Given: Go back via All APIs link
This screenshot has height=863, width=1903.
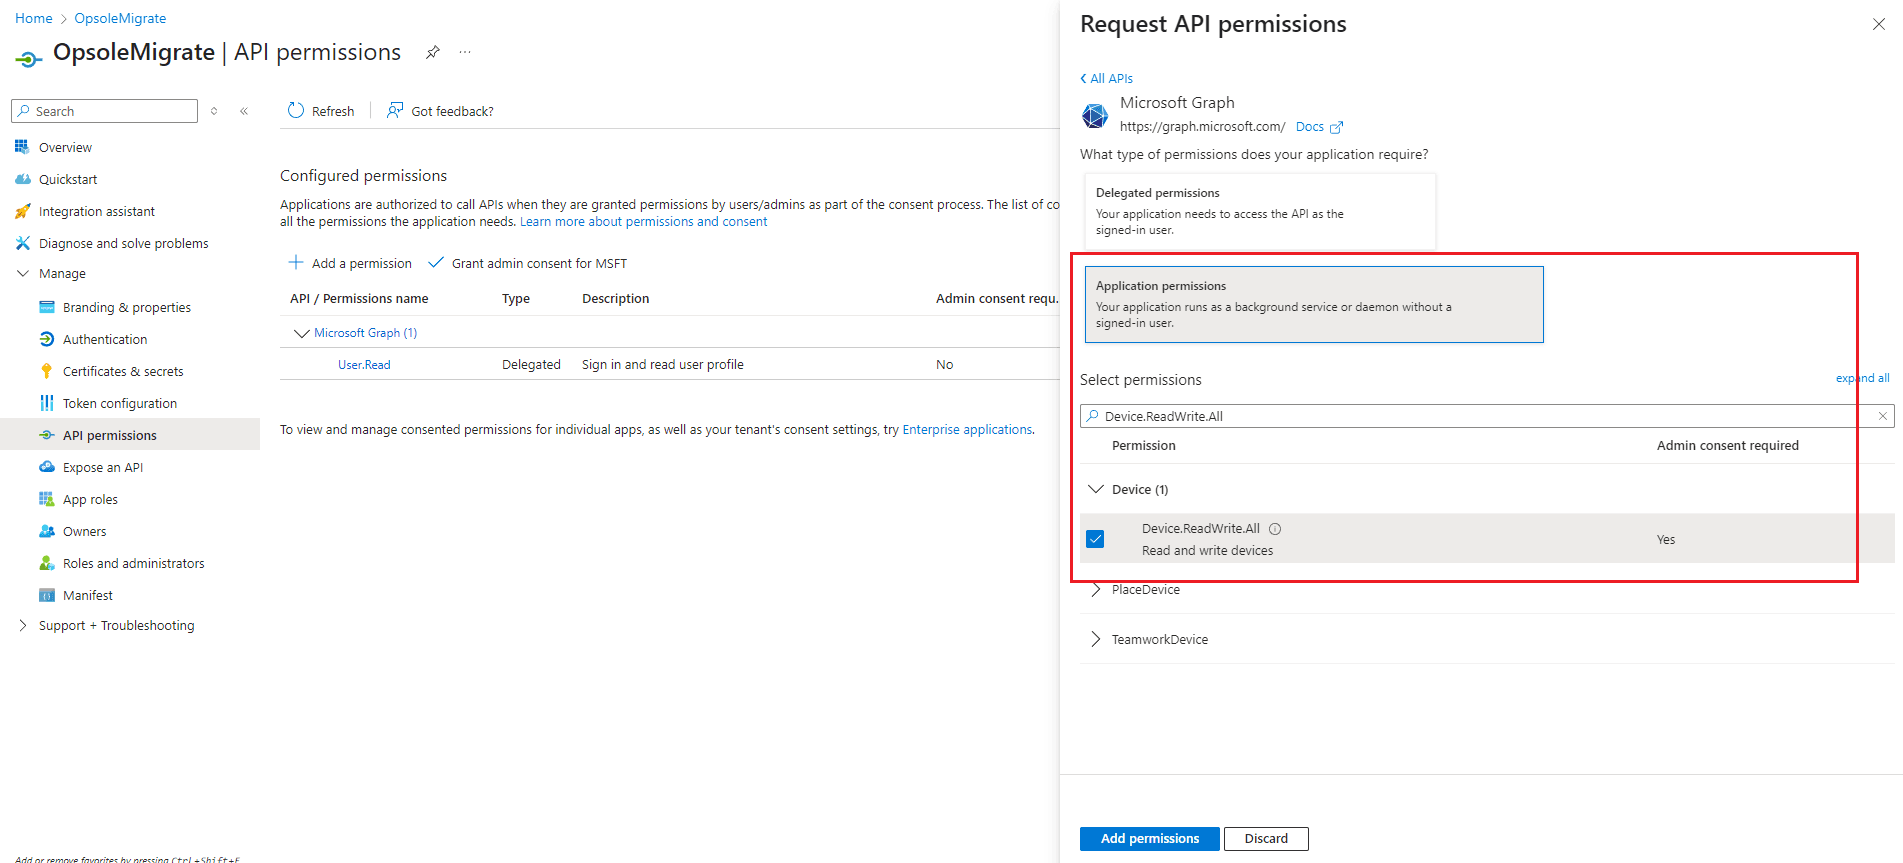Looking at the screenshot, I should 1107,78.
